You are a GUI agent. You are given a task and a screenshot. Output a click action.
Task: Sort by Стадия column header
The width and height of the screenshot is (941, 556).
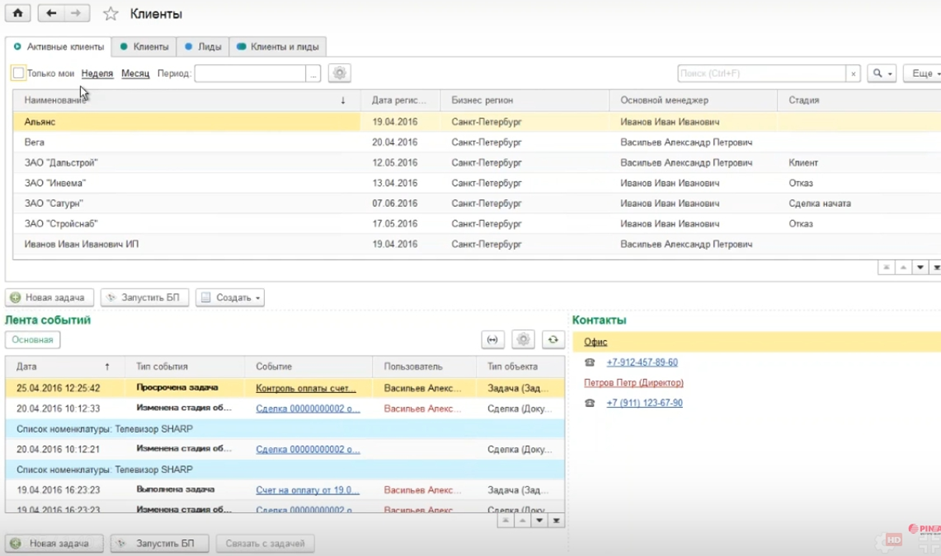pyautogui.click(x=859, y=100)
